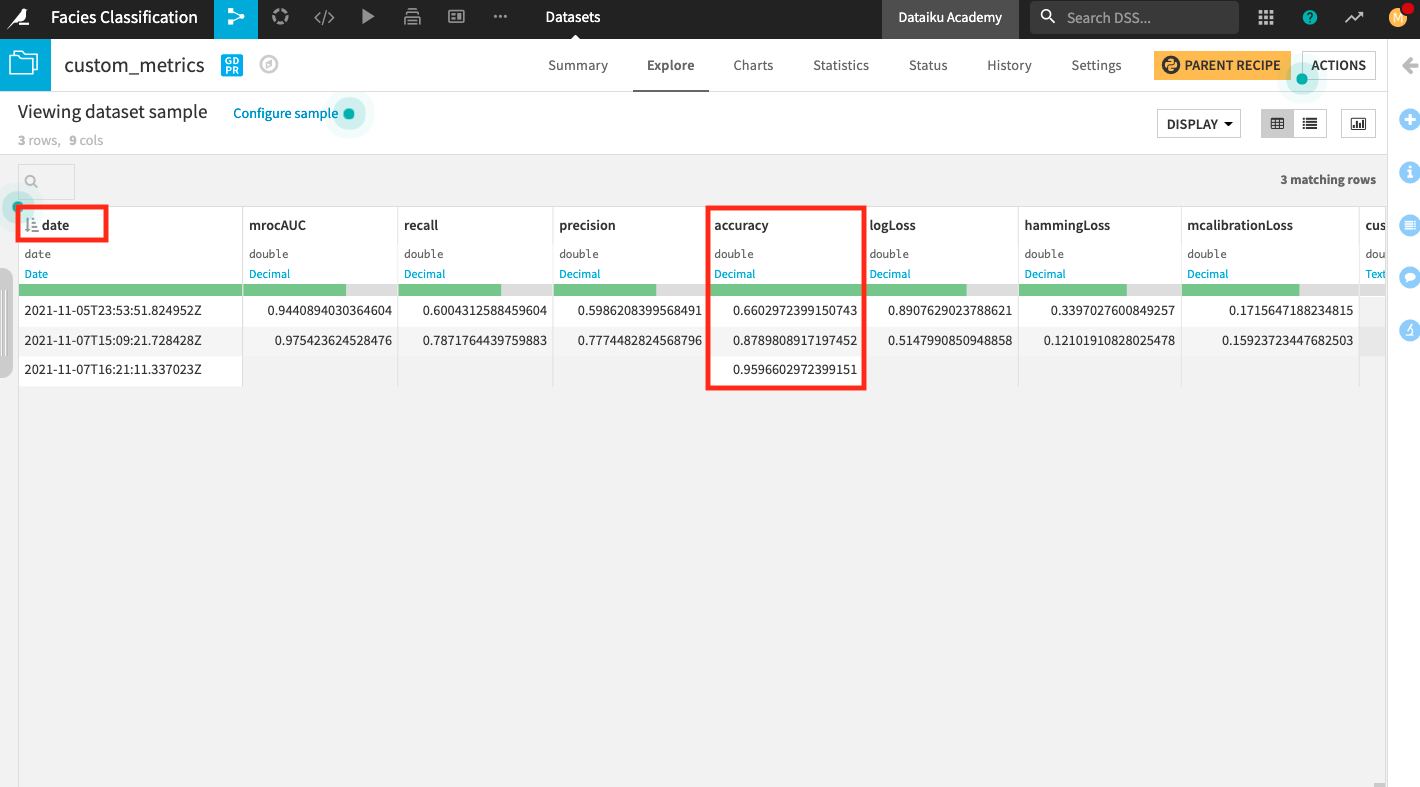Open the accuracy column header menu
1420x787 pixels.
741,225
